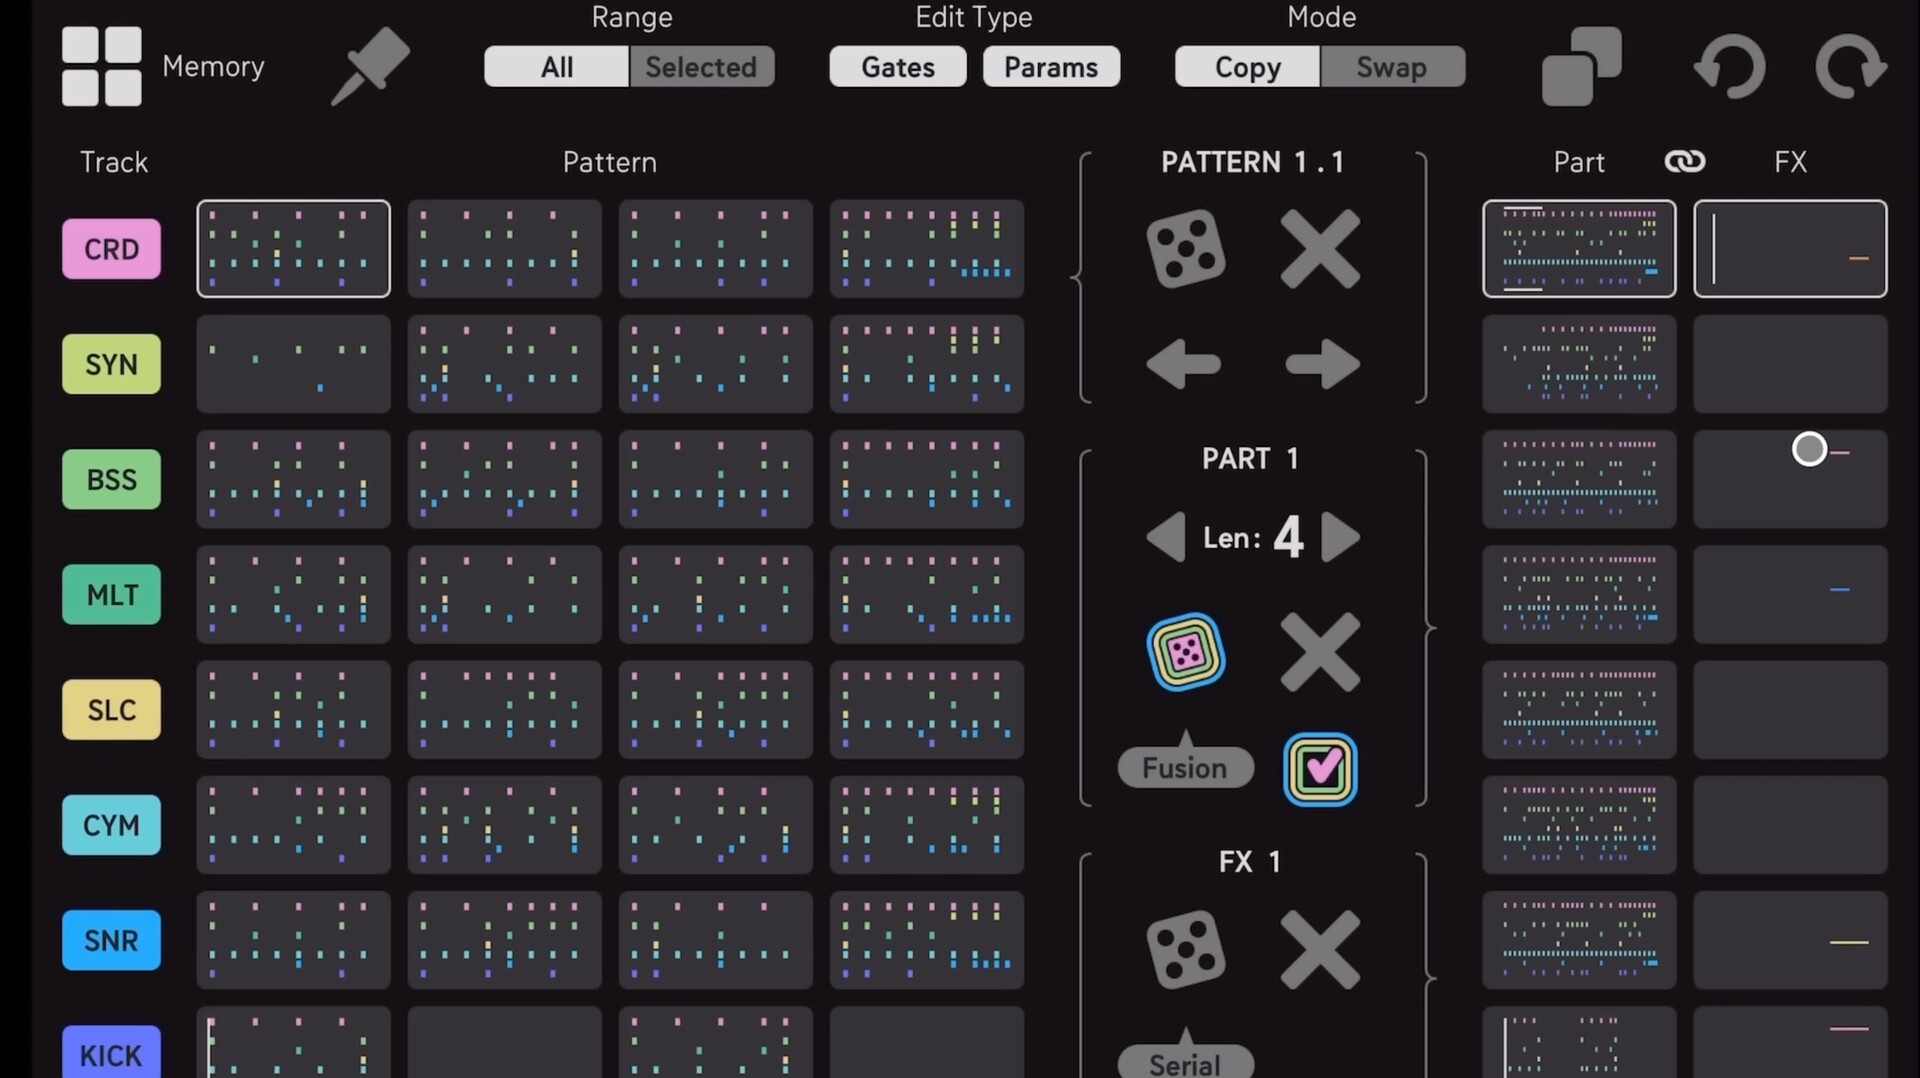Clear Pattern 1.1 with X

[1320, 248]
